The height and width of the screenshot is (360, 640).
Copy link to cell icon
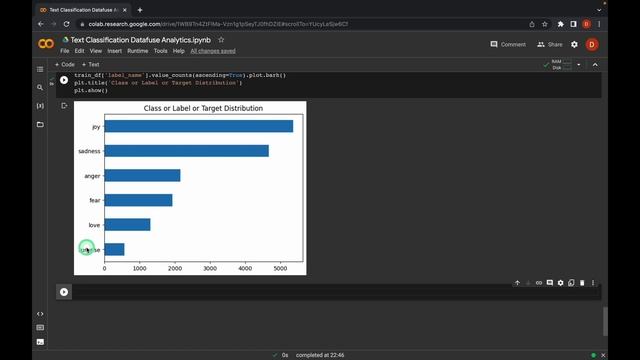pos(539,283)
